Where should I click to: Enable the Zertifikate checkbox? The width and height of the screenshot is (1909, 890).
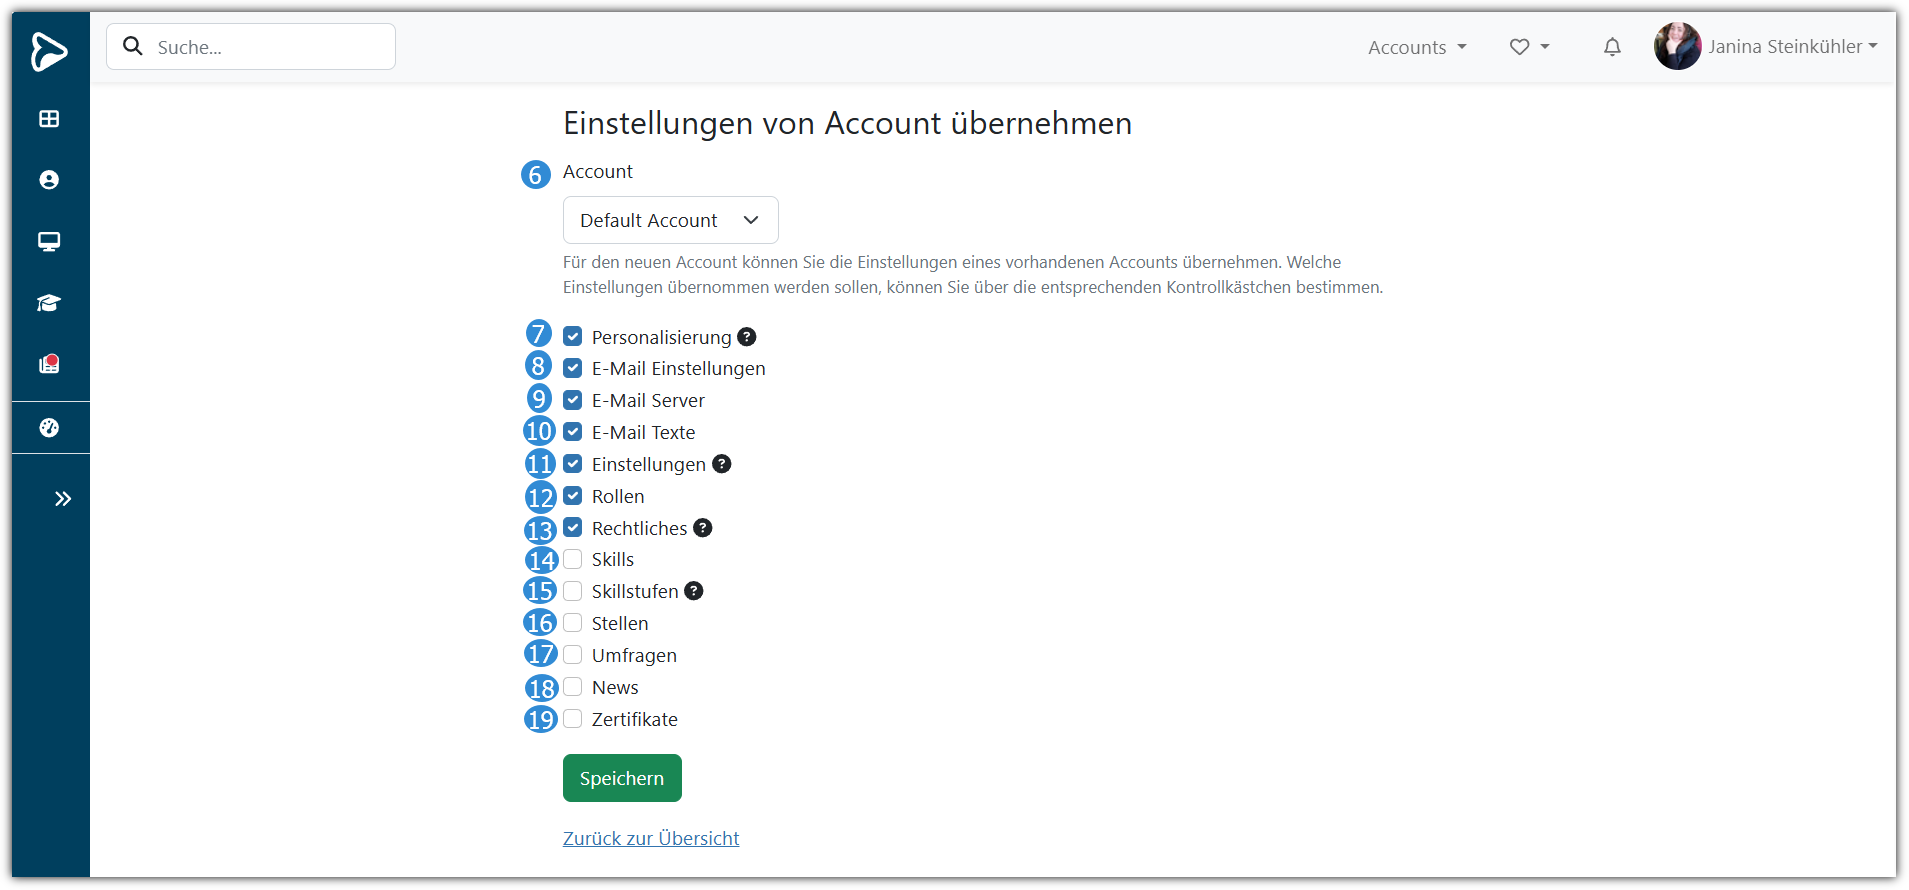[x=573, y=719]
